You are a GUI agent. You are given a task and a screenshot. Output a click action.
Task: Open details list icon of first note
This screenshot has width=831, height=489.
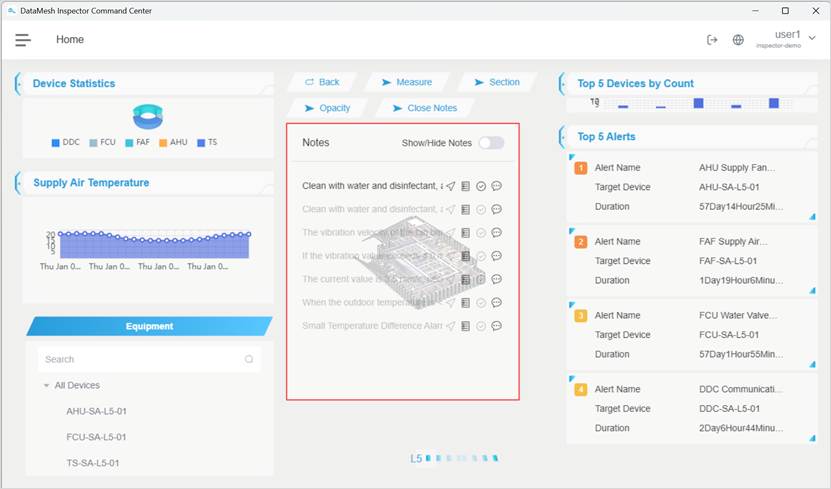click(466, 186)
